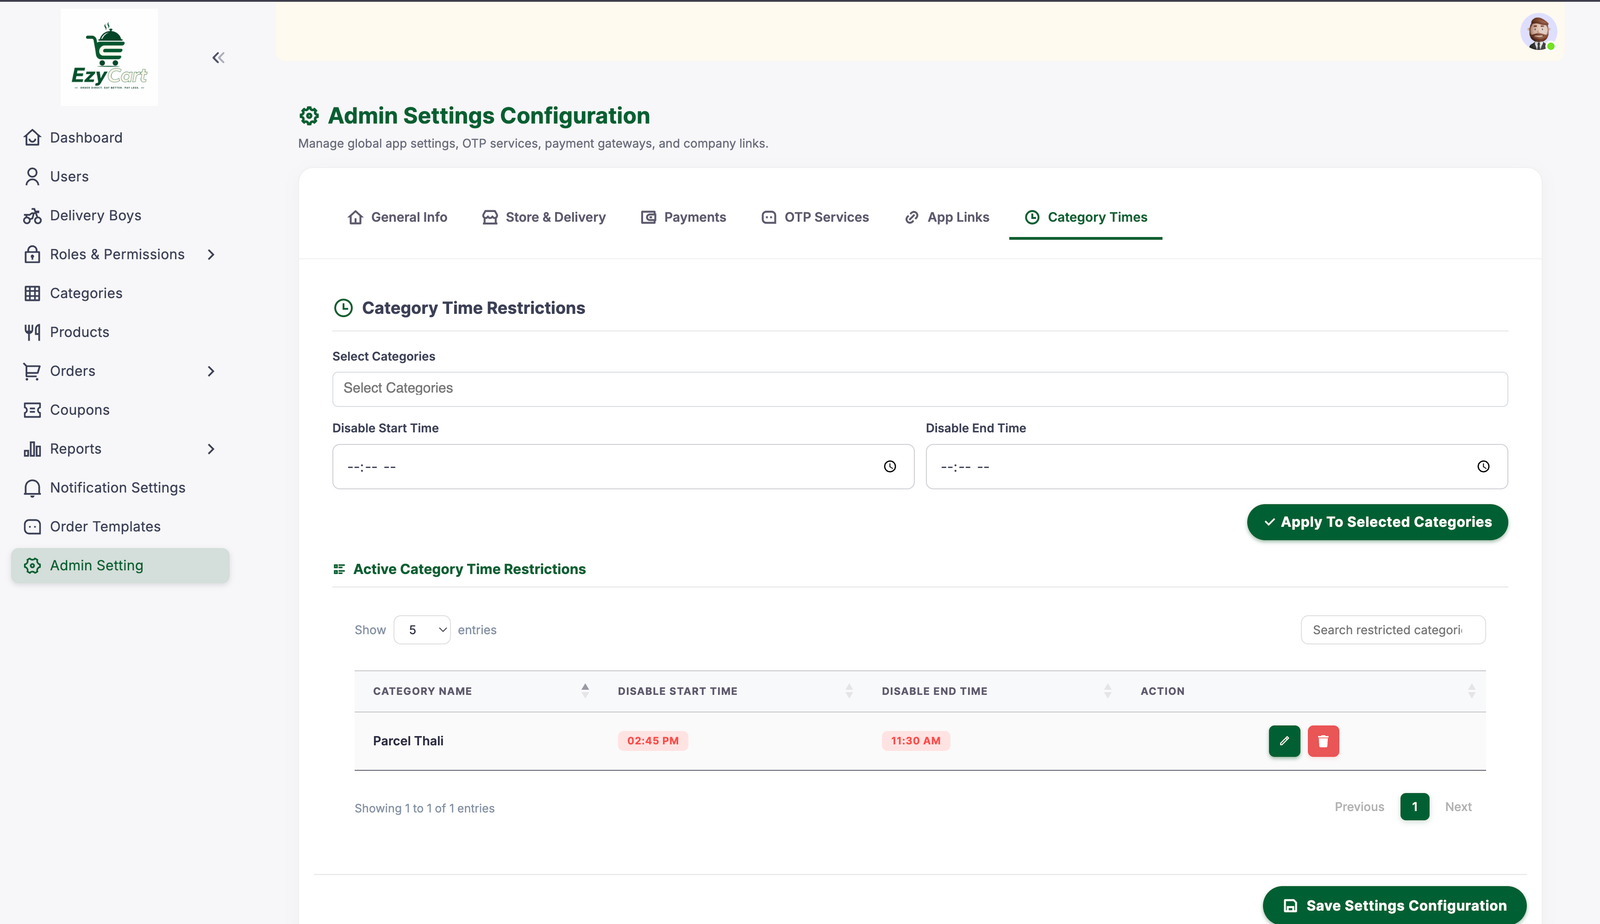The width and height of the screenshot is (1600, 924).
Task: Click the 02:45 PM start time badge
Action: coord(653,741)
